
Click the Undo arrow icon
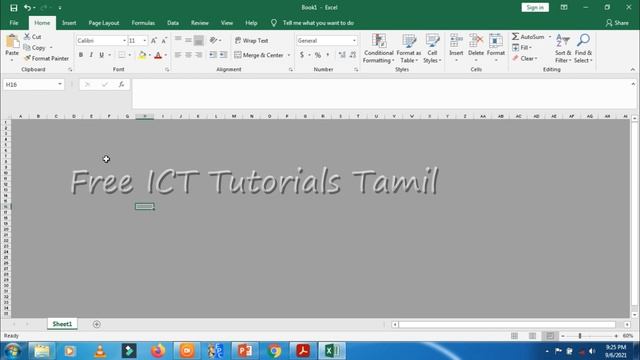pyautogui.click(x=27, y=7)
